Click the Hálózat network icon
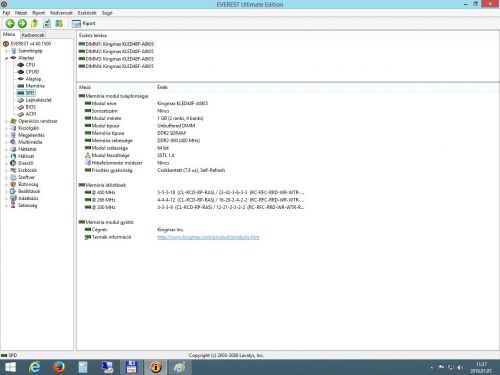500x375 pixels. pyautogui.click(x=13, y=156)
